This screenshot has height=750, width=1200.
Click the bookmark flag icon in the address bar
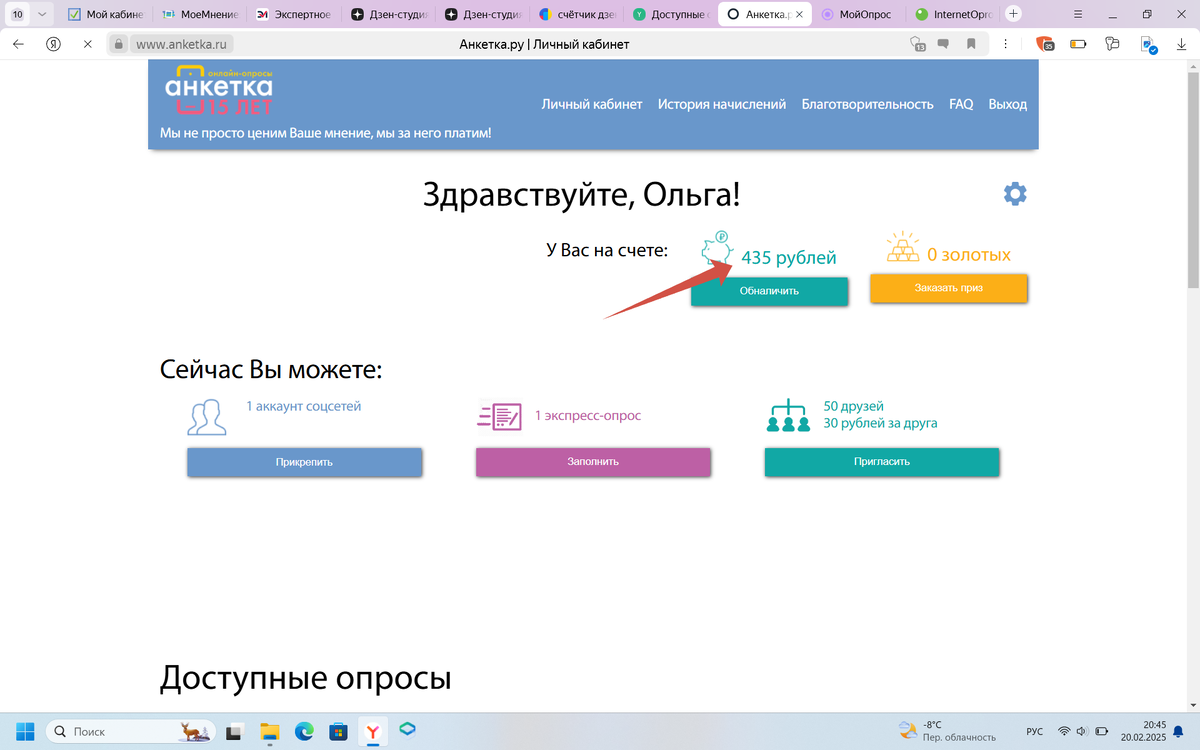[x=970, y=44]
